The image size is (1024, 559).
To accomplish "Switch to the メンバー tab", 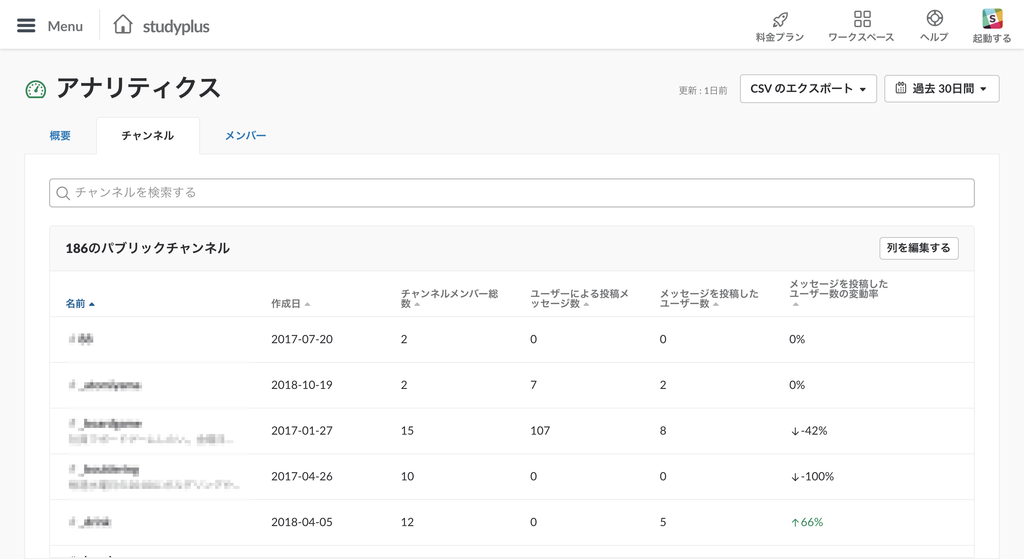I will pyautogui.click(x=246, y=136).
